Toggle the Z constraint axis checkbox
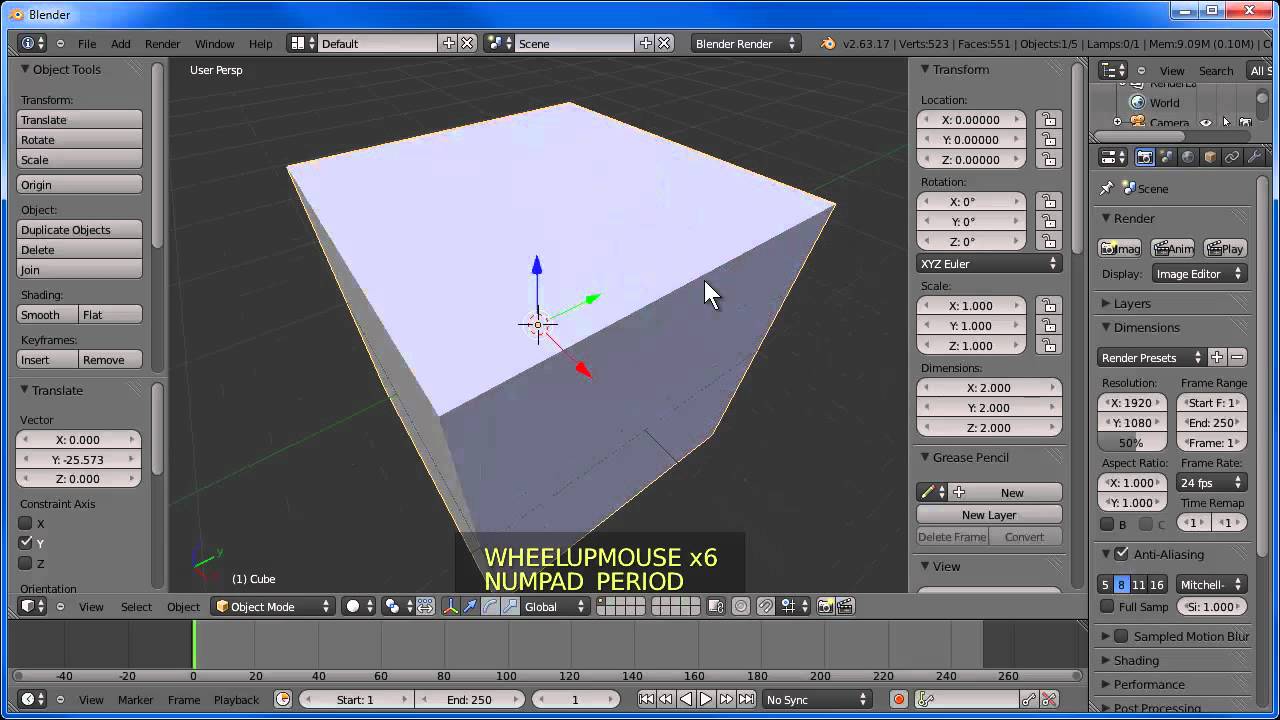Screen dimensions: 1280x720 coord(26,563)
